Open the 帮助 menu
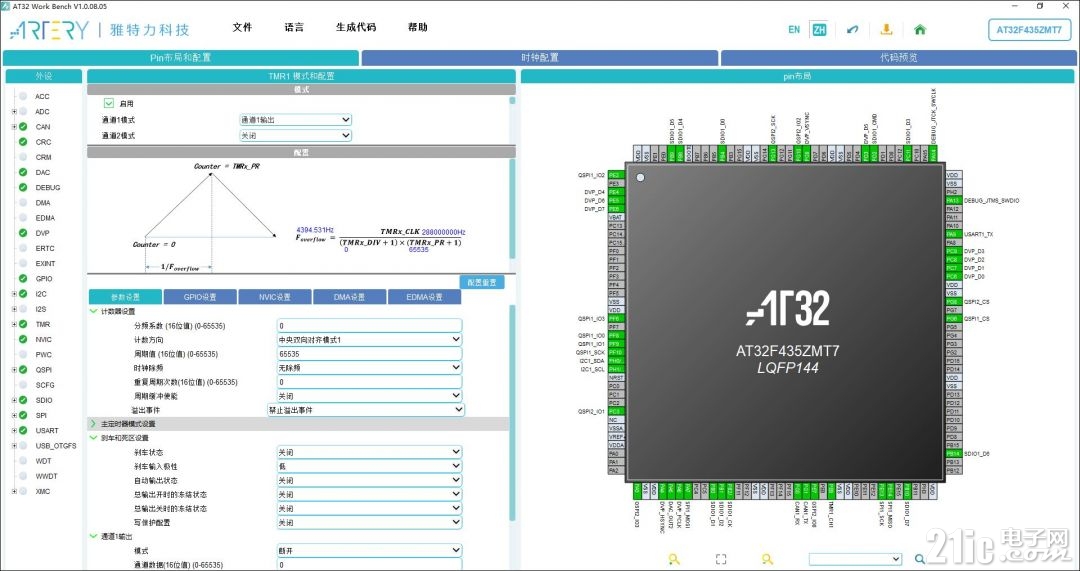 pyautogui.click(x=417, y=28)
